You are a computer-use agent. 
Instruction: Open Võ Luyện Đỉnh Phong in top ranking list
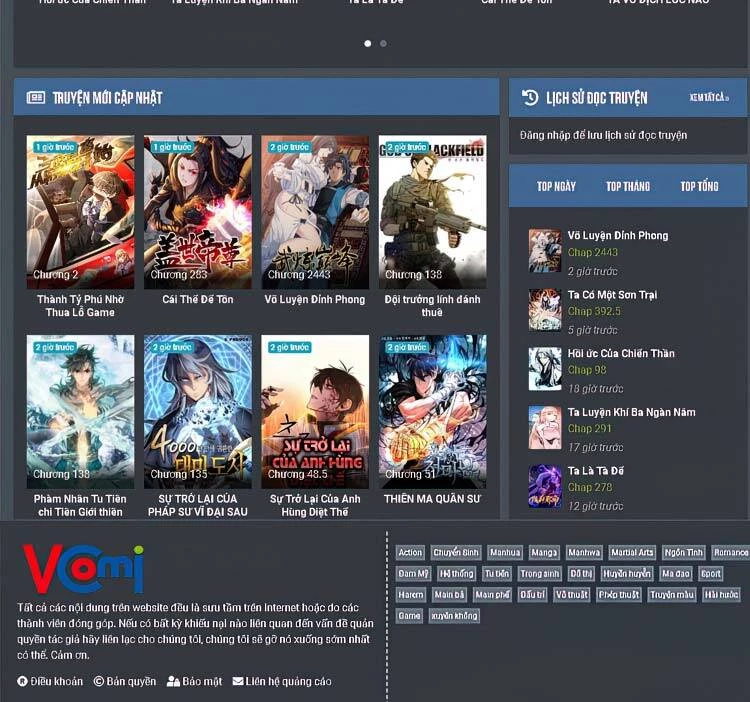pyautogui.click(x=617, y=236)
